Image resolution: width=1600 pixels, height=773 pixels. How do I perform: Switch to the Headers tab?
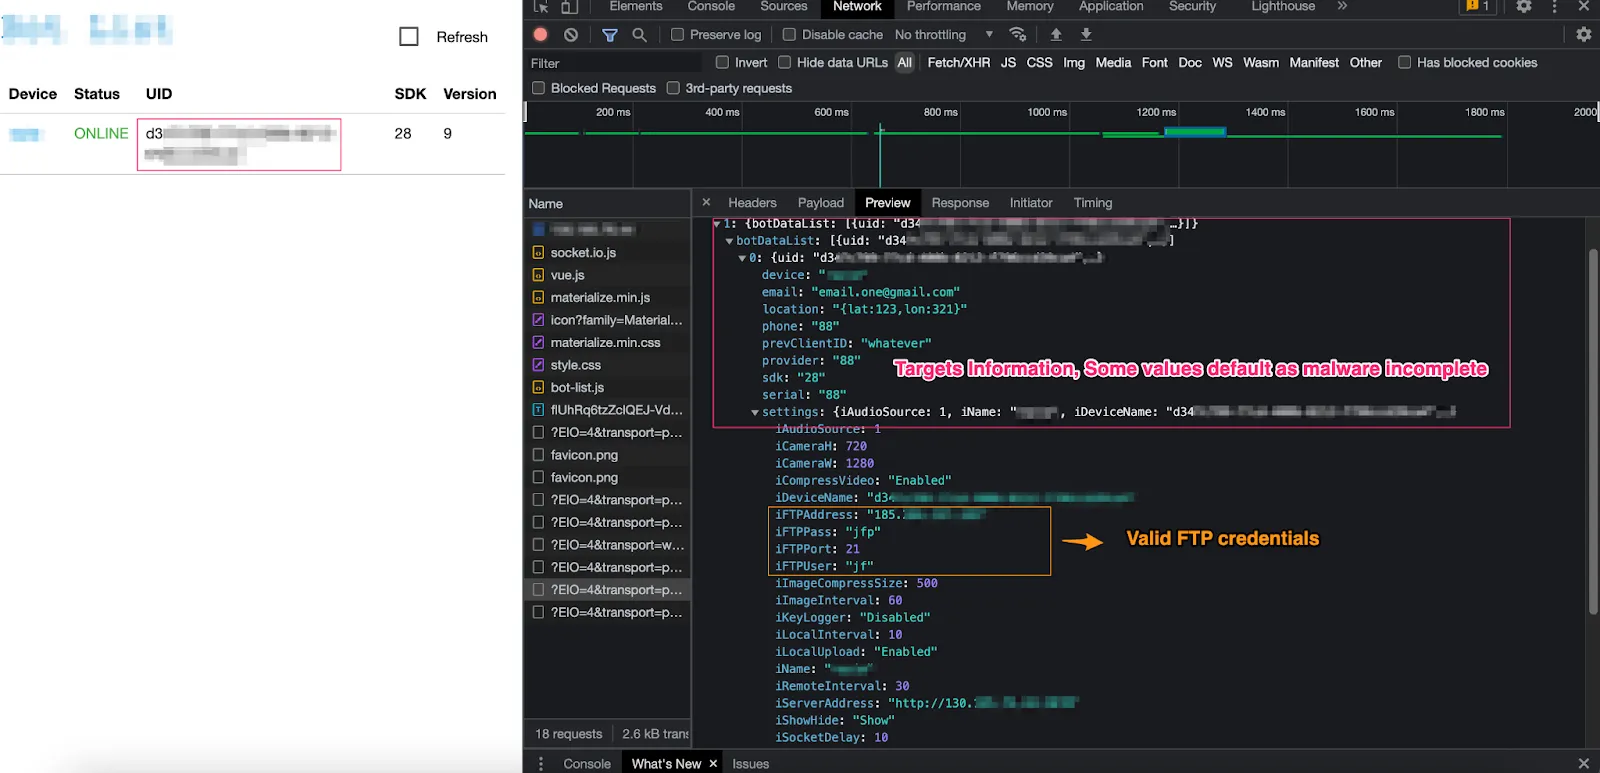pyautogui.click(x=752, y=203)
